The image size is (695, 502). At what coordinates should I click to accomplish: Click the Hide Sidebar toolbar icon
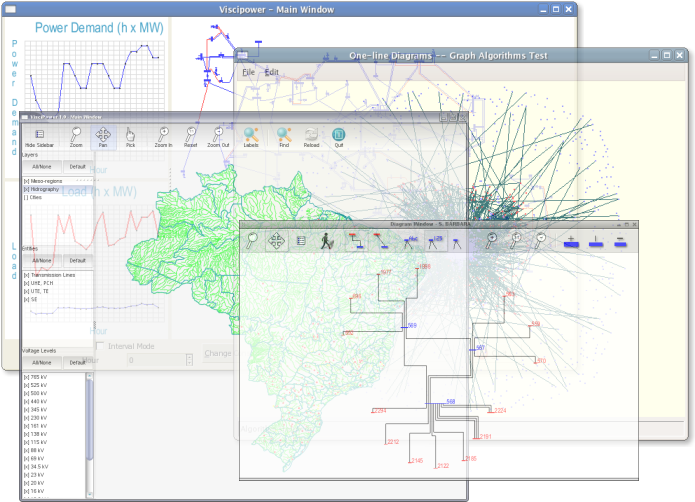39,137
